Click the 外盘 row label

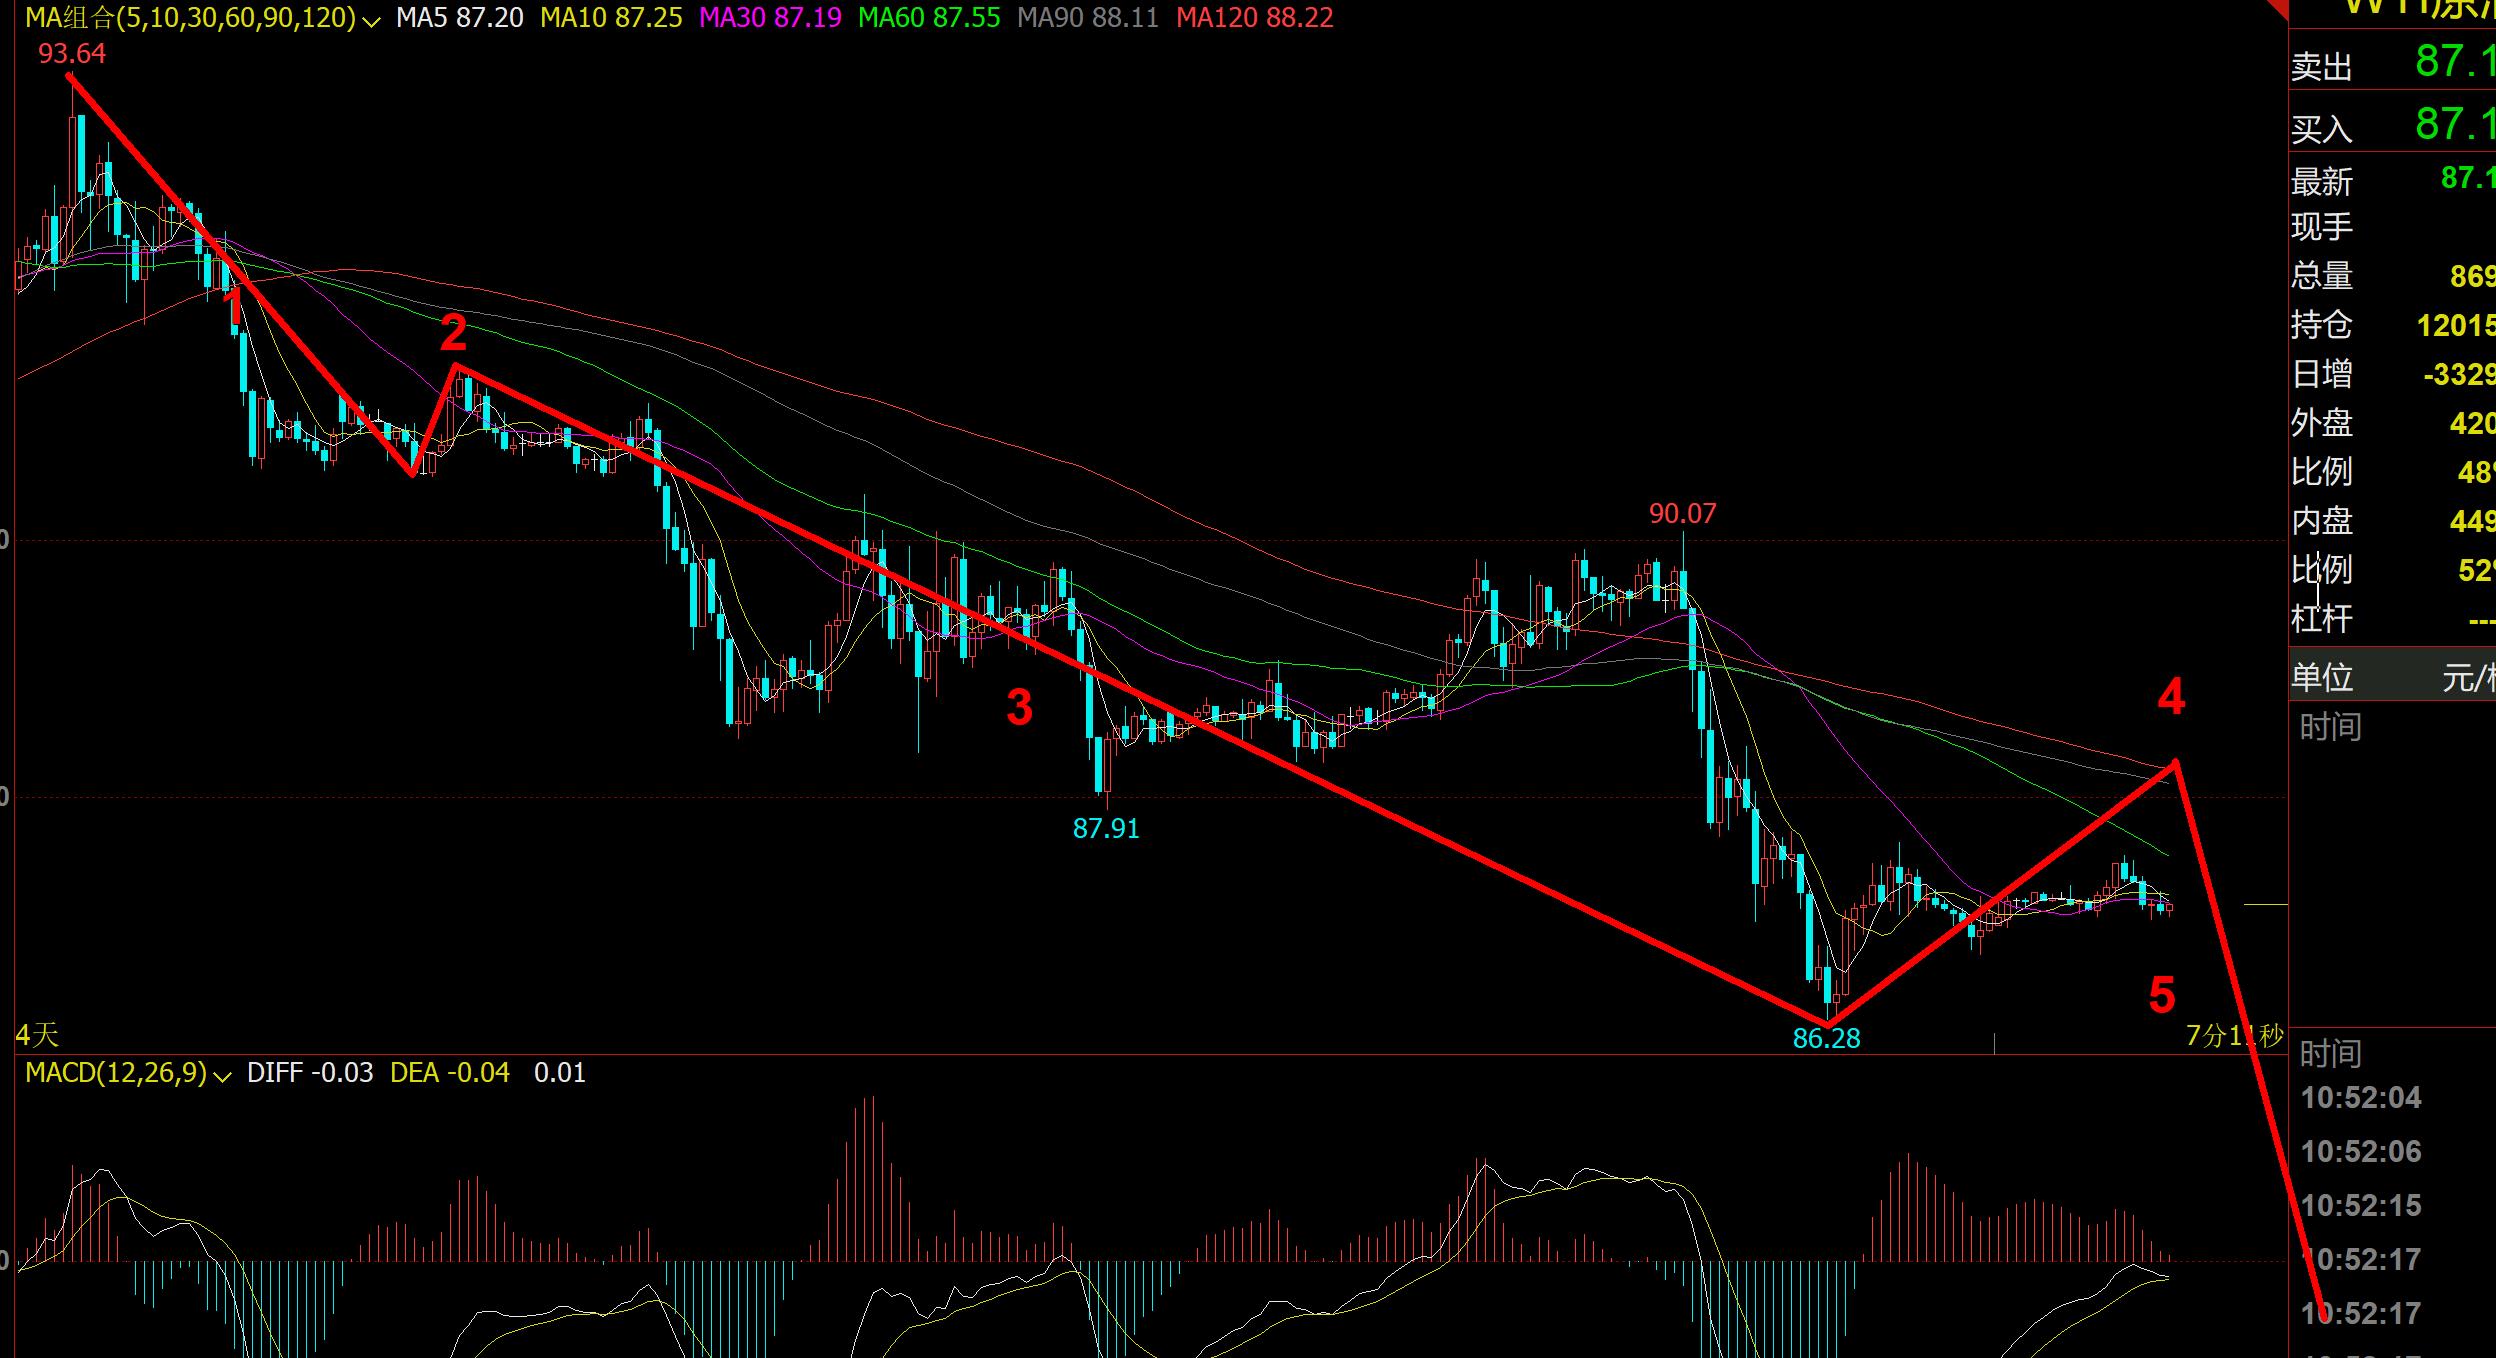point(2322,423)
